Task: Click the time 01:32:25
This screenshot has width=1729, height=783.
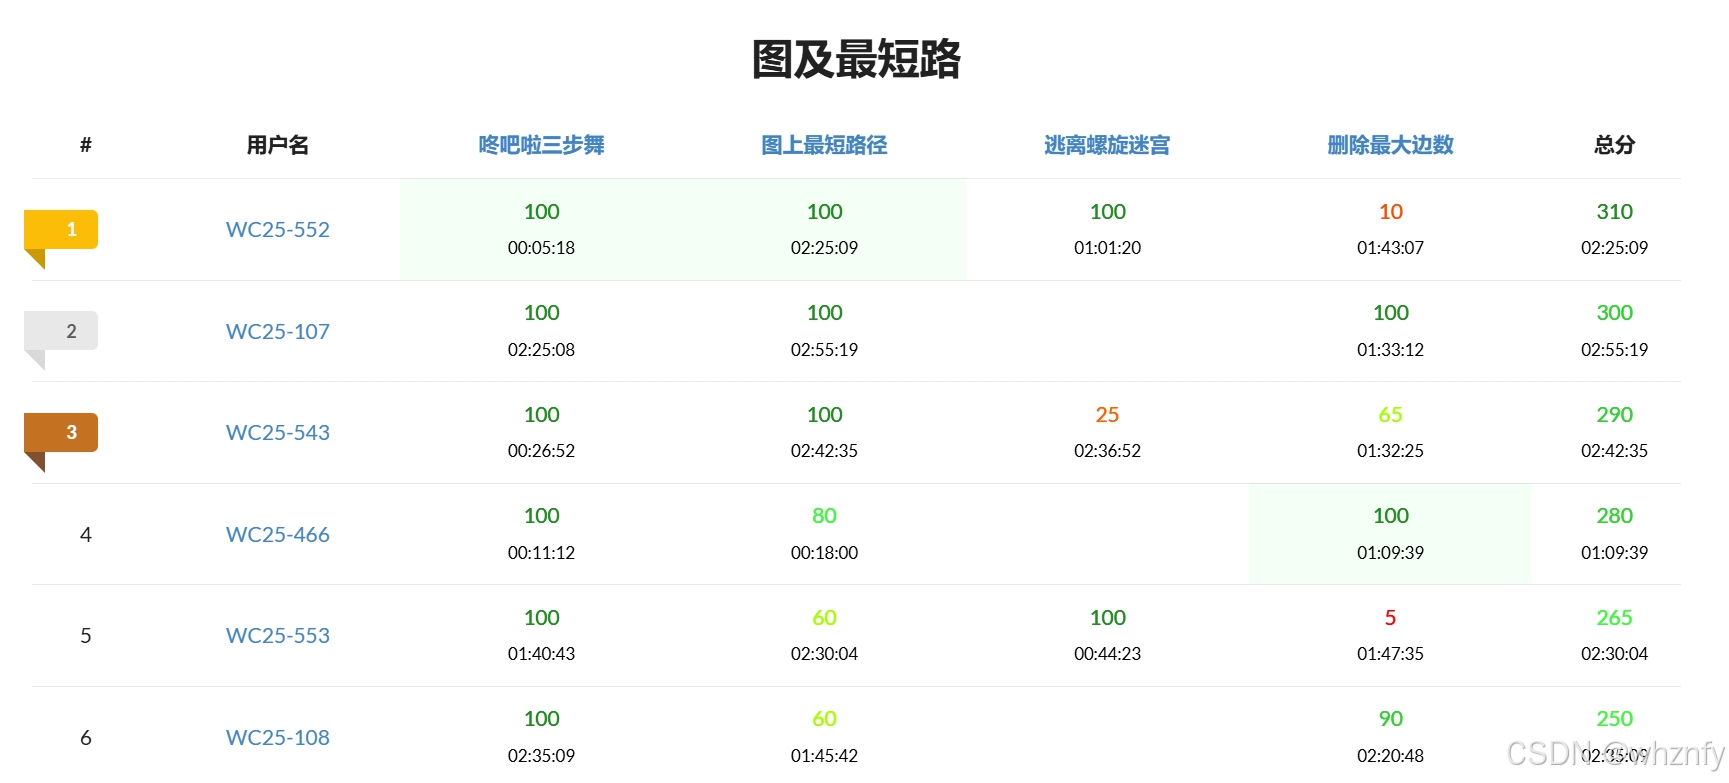Action: (1390, 451)
